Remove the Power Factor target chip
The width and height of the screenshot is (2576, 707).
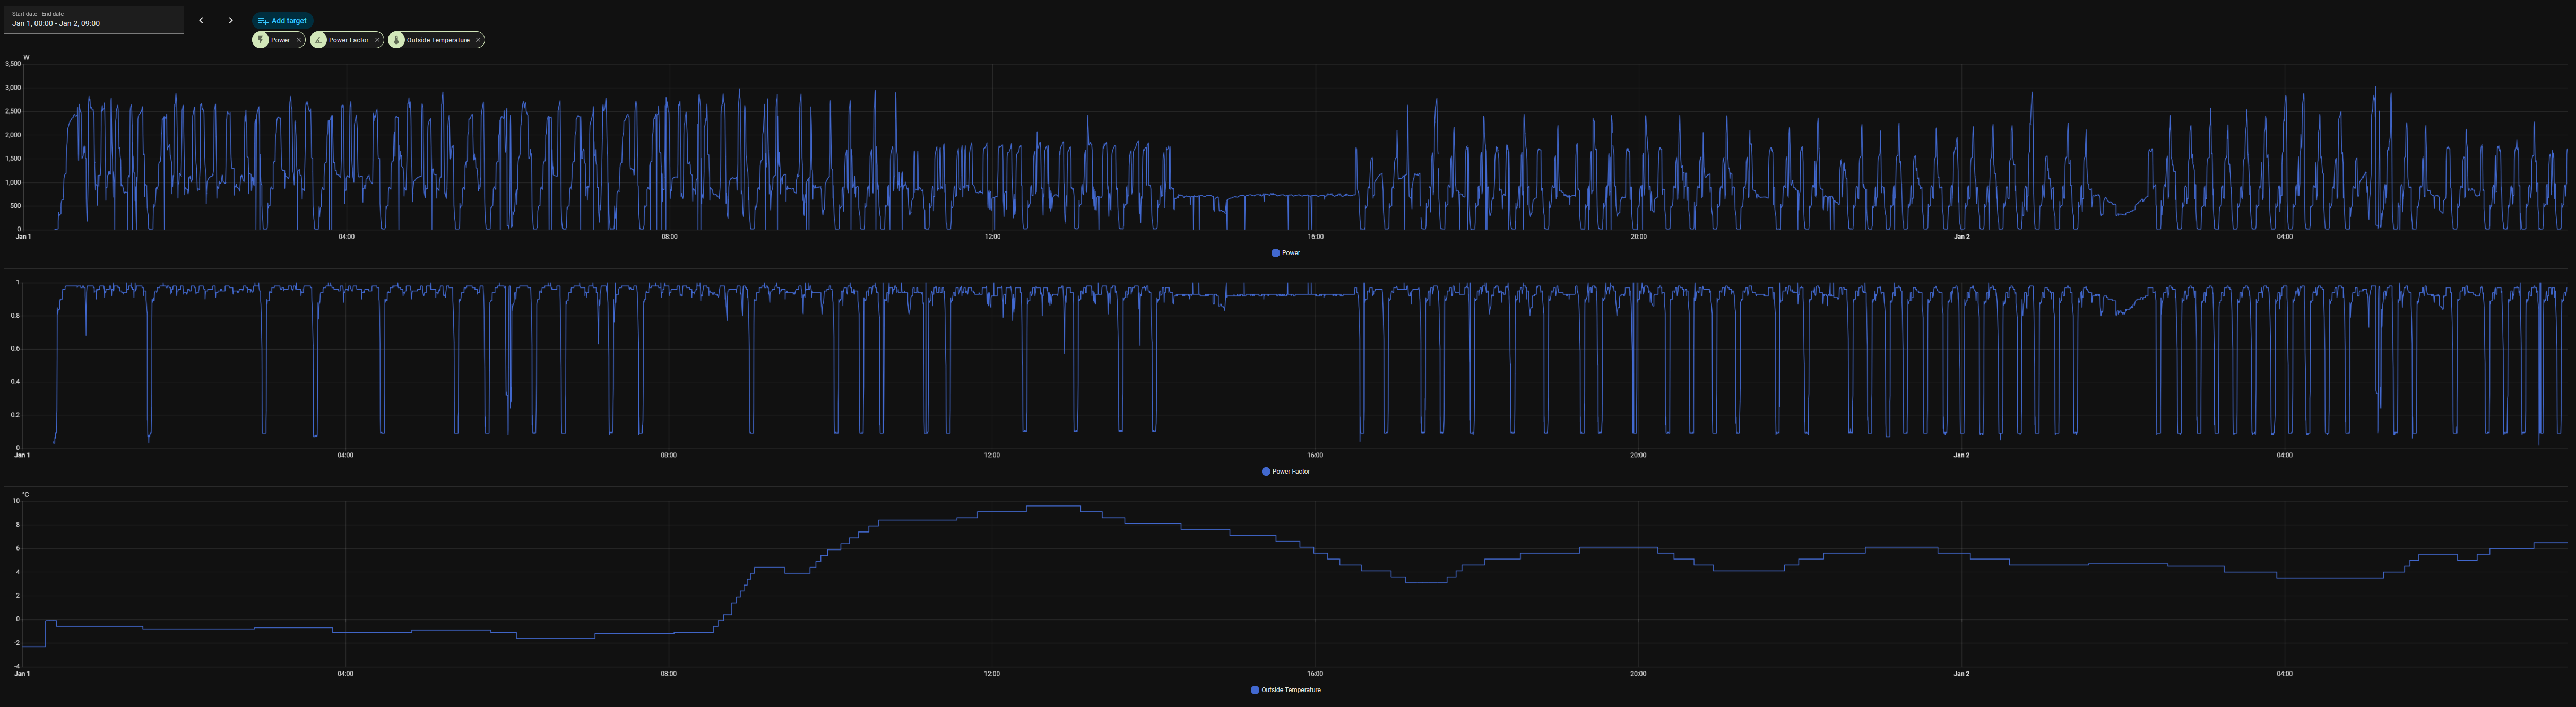click(x=377, y=40)
